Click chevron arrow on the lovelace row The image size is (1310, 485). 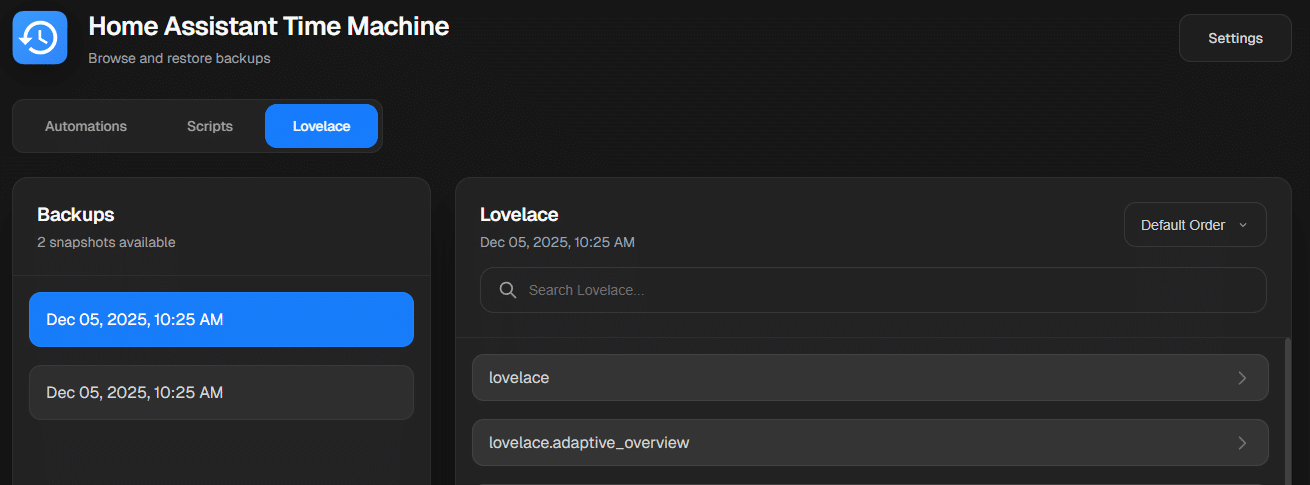pyautogui.click(x=1242, y=378)
